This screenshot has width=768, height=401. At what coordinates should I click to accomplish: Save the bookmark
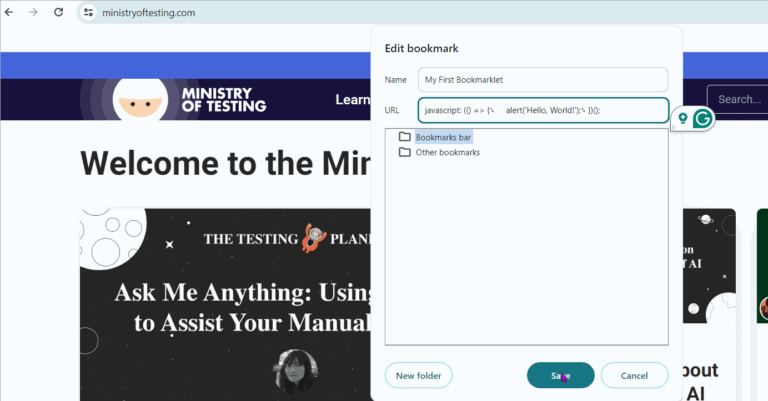coord(560,376)
